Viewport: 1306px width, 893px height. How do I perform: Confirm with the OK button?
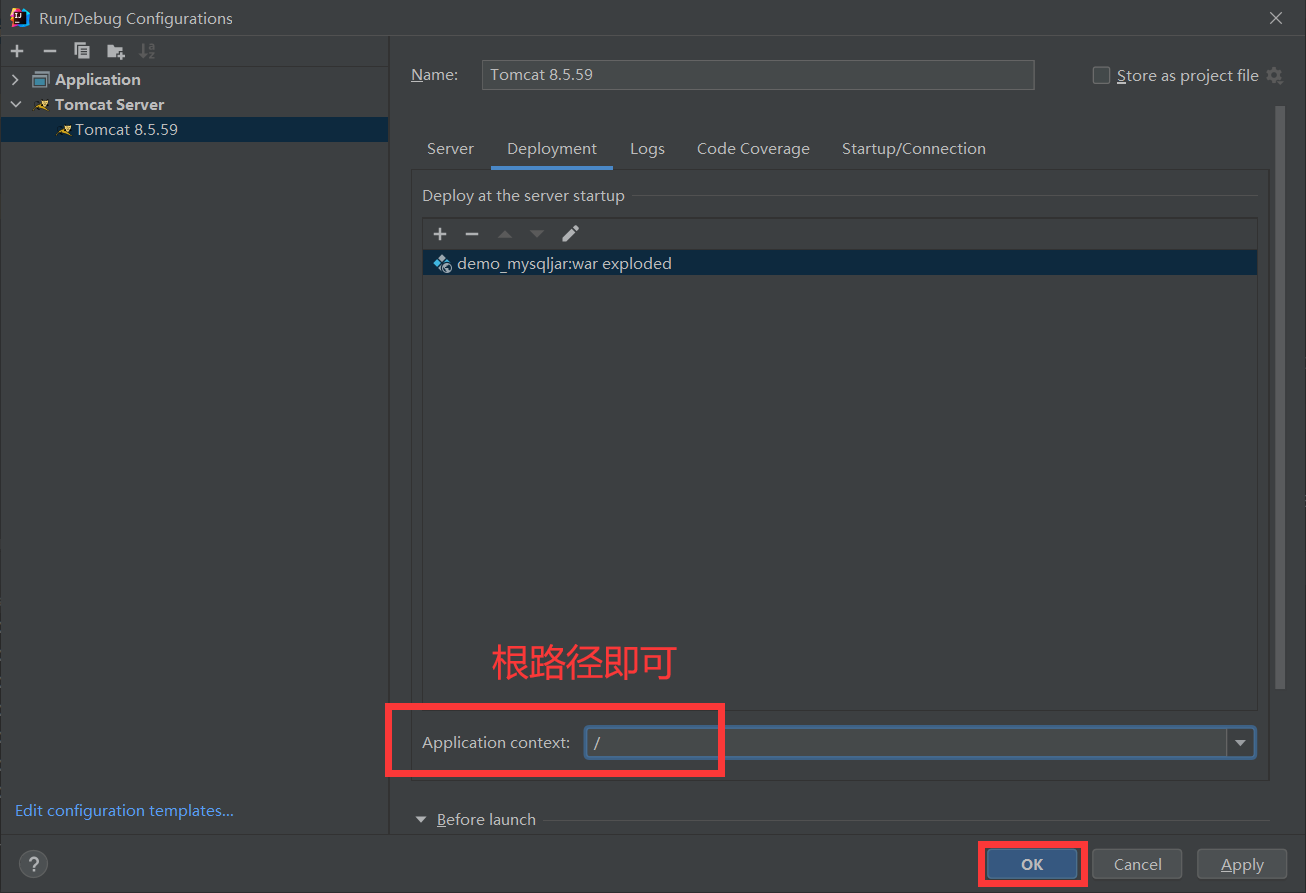coord(1032,864)
